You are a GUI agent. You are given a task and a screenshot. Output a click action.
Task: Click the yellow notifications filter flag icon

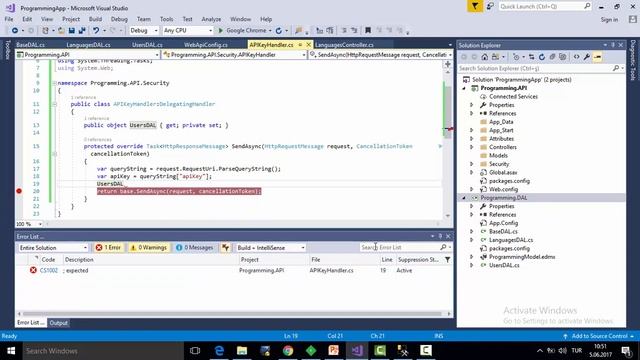pos(475,6)
